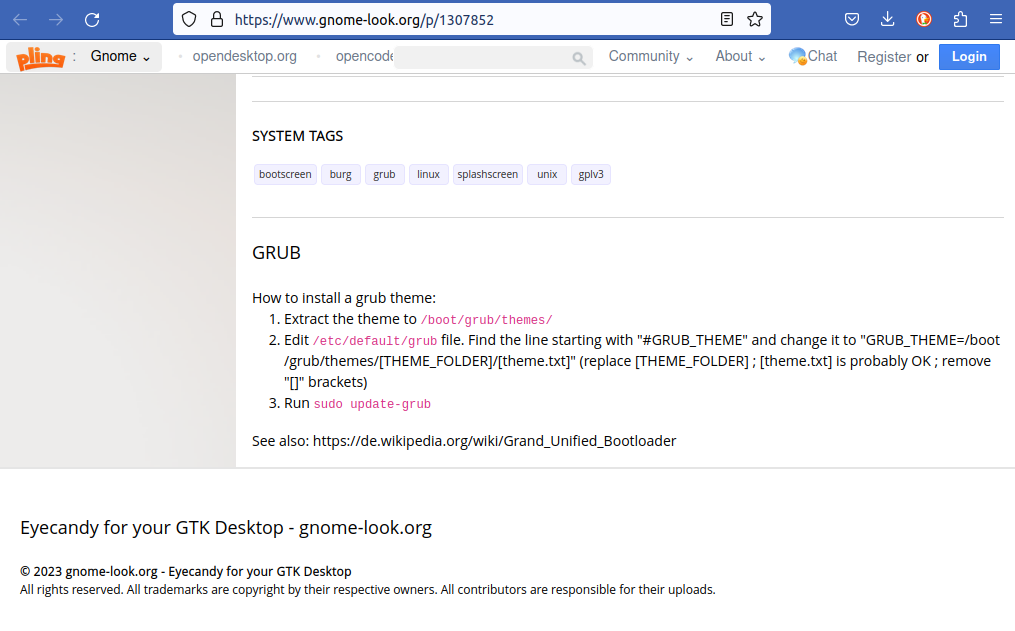This screenshot has width=1015, height=631.
Task: Select the bootscreen tag
Action: (285, 174)
